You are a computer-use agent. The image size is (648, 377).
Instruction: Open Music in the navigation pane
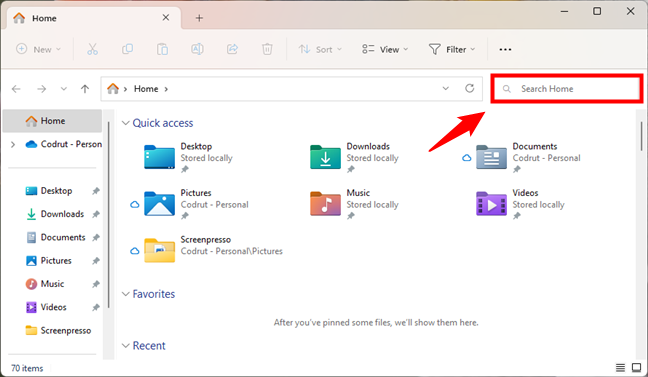[52, 284]
